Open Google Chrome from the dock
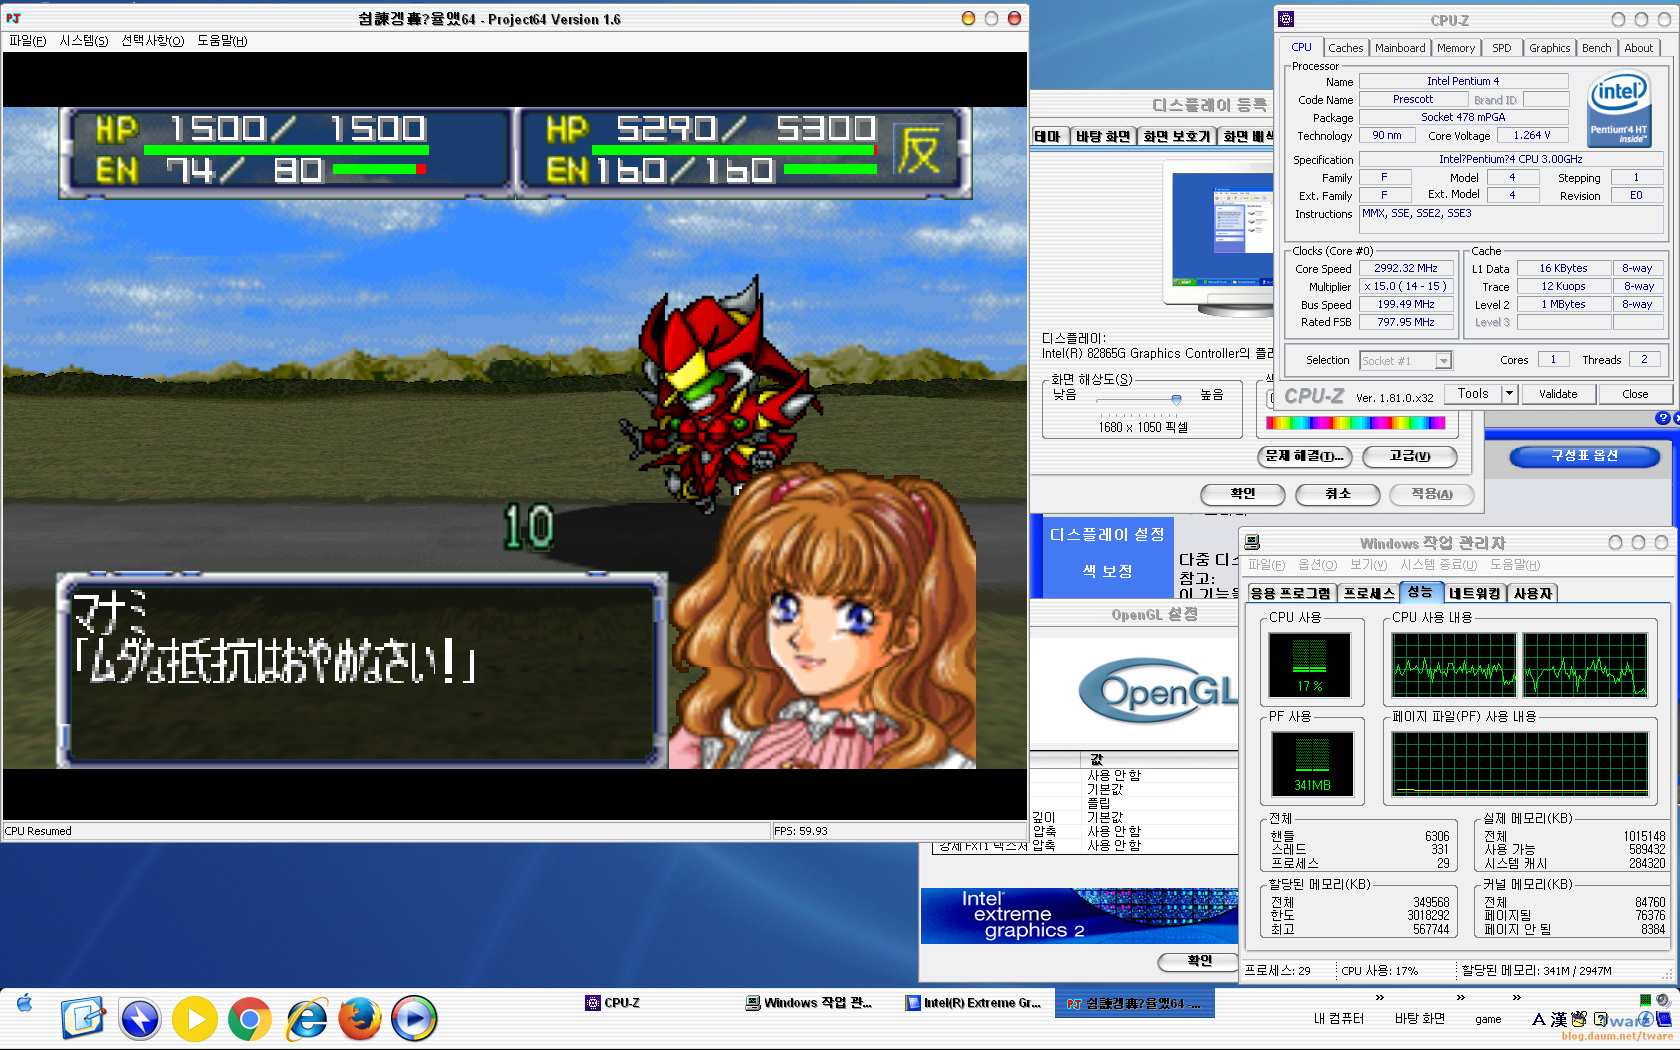This screenshot has width=1680, height=1050. (x=249, y=1019)
